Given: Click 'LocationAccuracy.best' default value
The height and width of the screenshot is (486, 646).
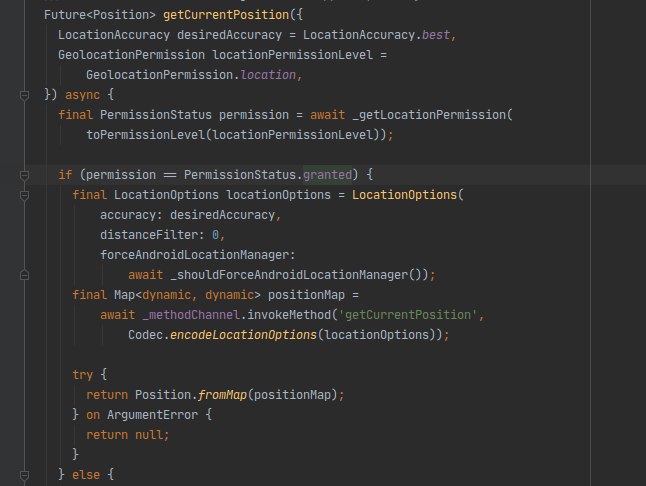Looking at the screenshot, I should 376,35.
